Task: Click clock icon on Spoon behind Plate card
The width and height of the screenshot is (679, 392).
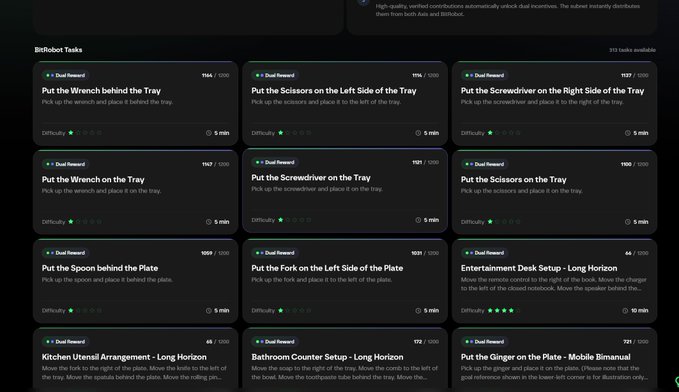Action: tap(209, 311)
